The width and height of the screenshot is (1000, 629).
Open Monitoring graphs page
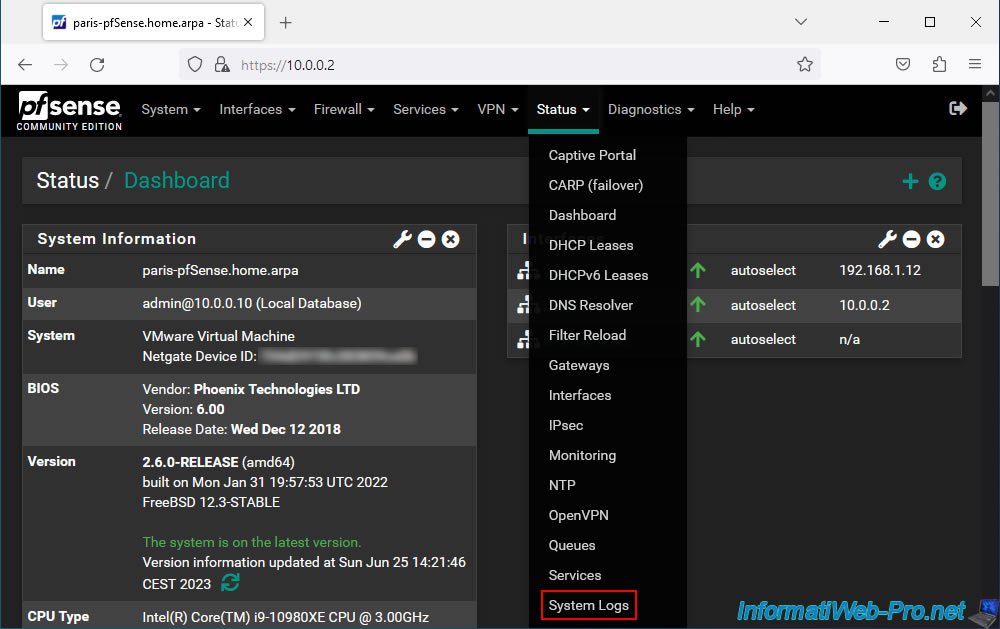tap(582, 455)
